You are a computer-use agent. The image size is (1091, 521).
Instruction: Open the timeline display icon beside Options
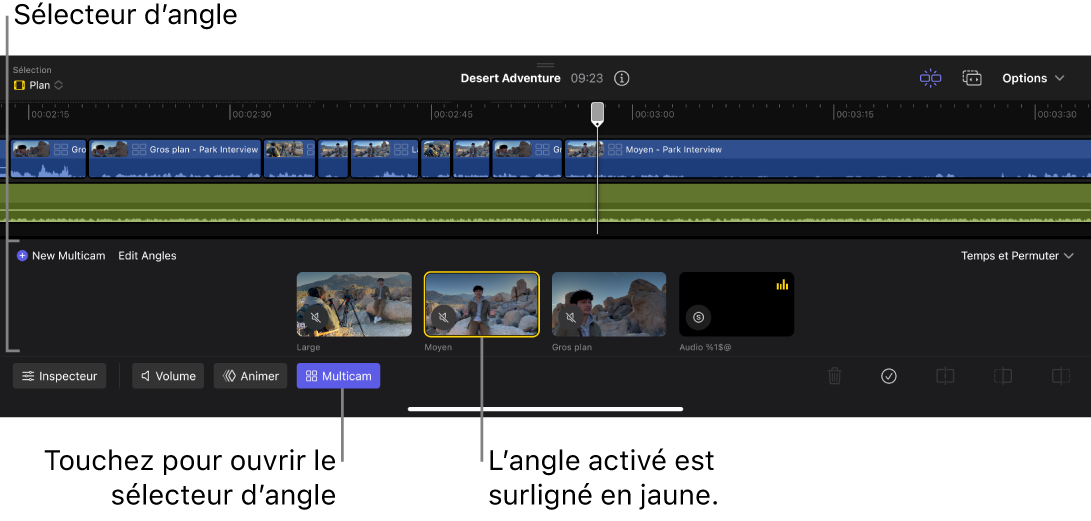(x=972, y=78)
